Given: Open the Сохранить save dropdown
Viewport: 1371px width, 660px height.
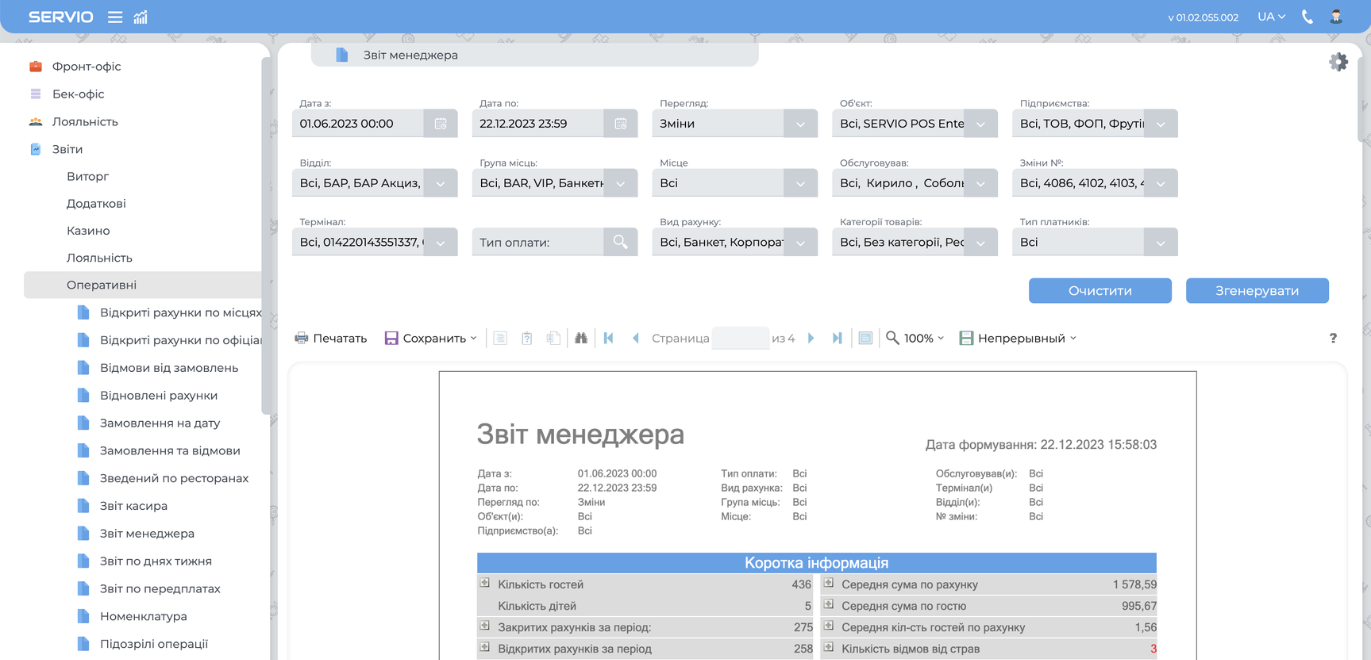Looking at the screenshot, I should (431, 338).
